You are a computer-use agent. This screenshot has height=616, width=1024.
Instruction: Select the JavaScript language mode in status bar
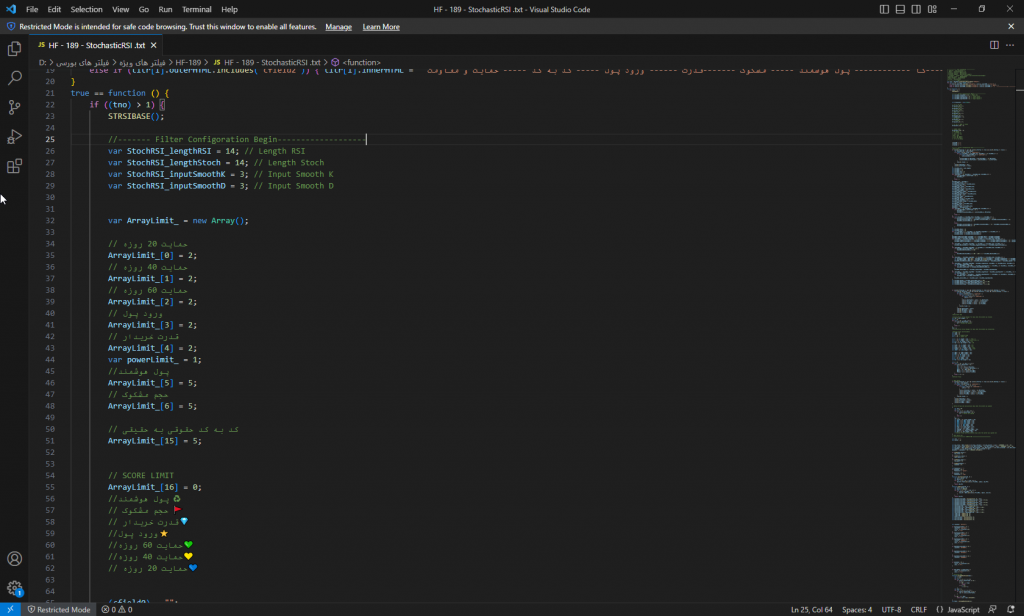coord(963,609)
